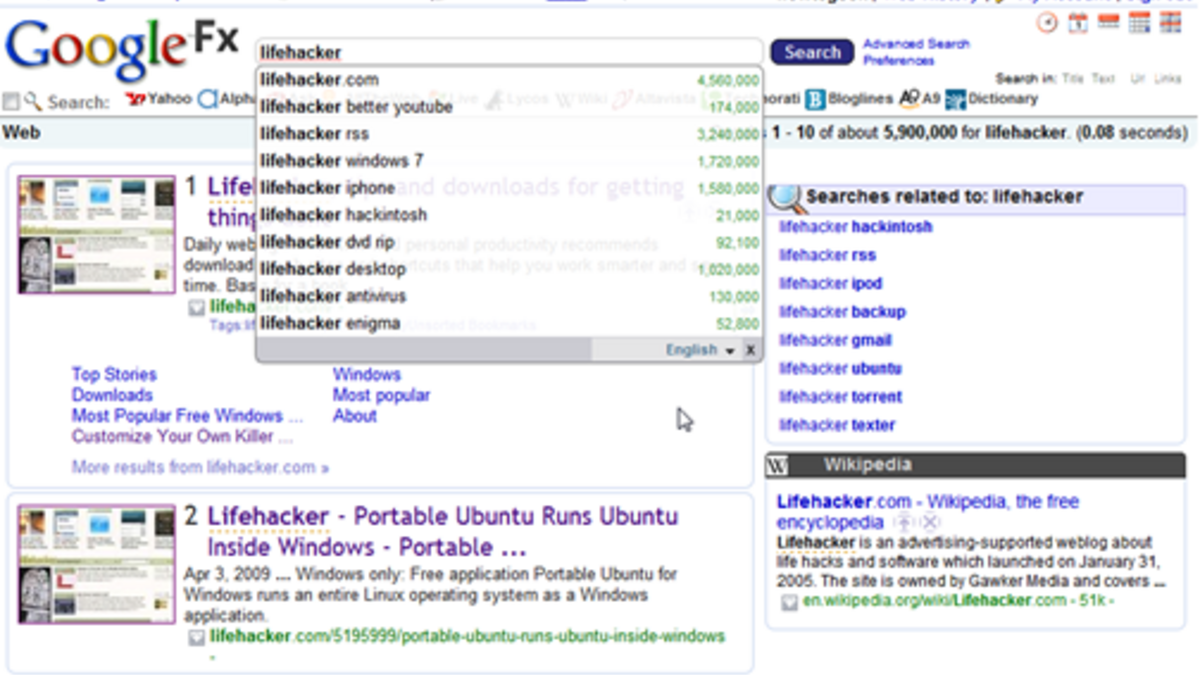
Task: Select the 'Title' option under Search in
Action: [1072, 79]
